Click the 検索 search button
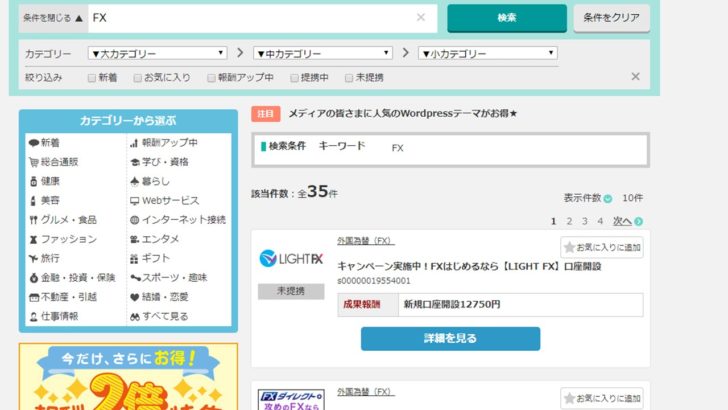 tap(507, 18)
